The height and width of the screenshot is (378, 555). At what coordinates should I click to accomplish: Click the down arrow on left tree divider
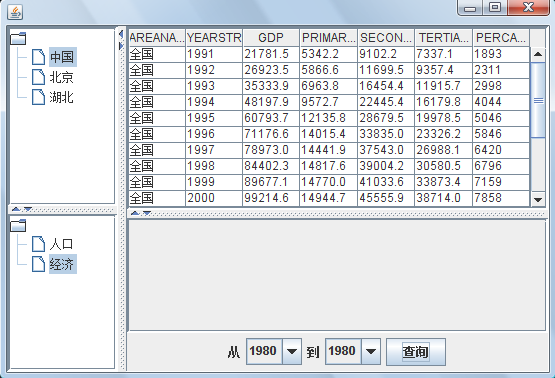coord(28,210)
